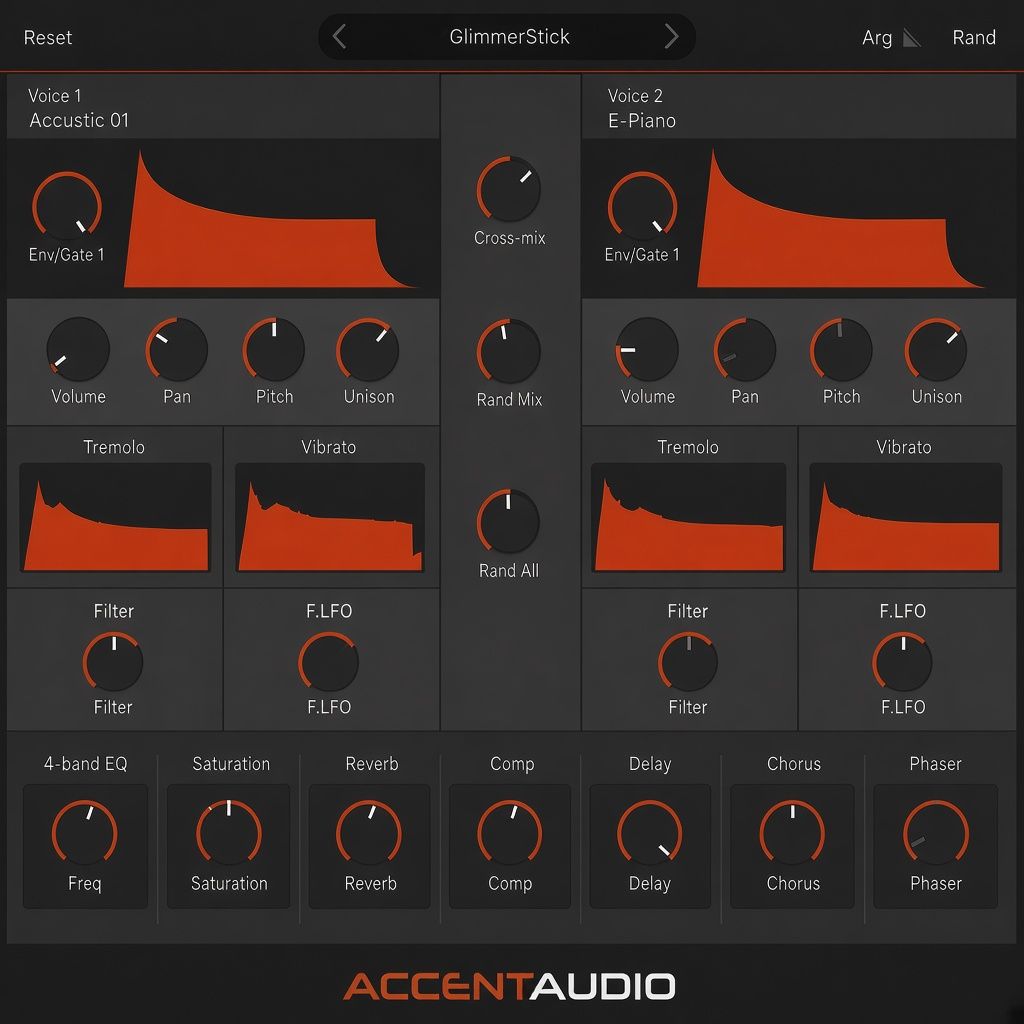Click Voice 2 Filter knob
Viewport: 1024px width, 1024px height.
point(688,662)
